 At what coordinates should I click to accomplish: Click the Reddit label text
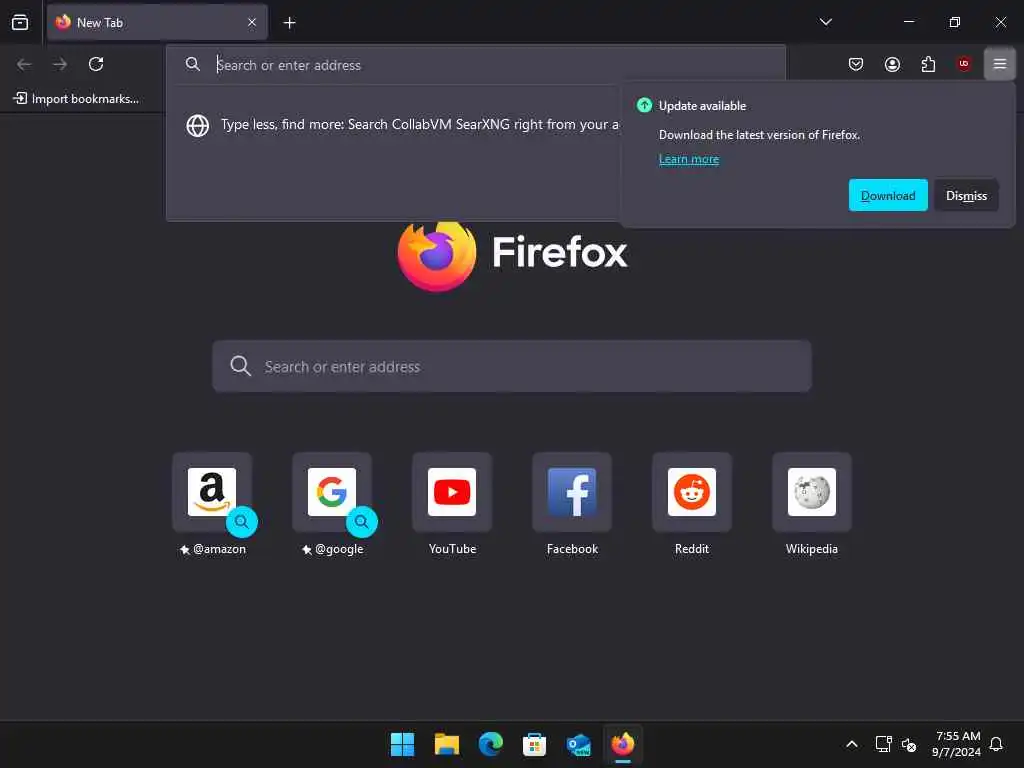tap(692, 549)
